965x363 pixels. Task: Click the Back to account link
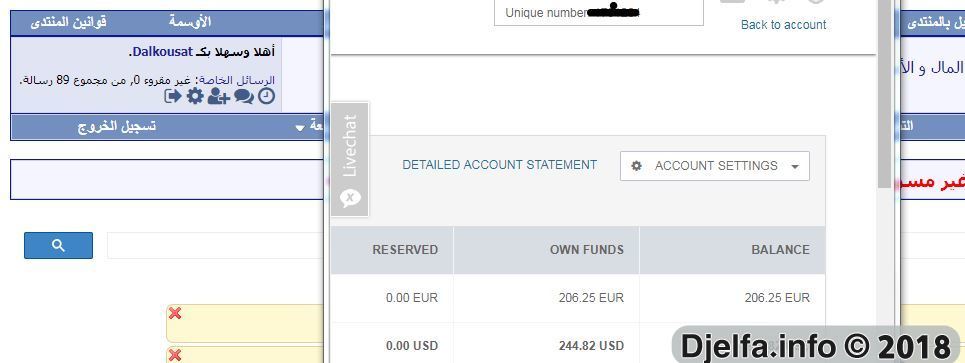(783, 25)
